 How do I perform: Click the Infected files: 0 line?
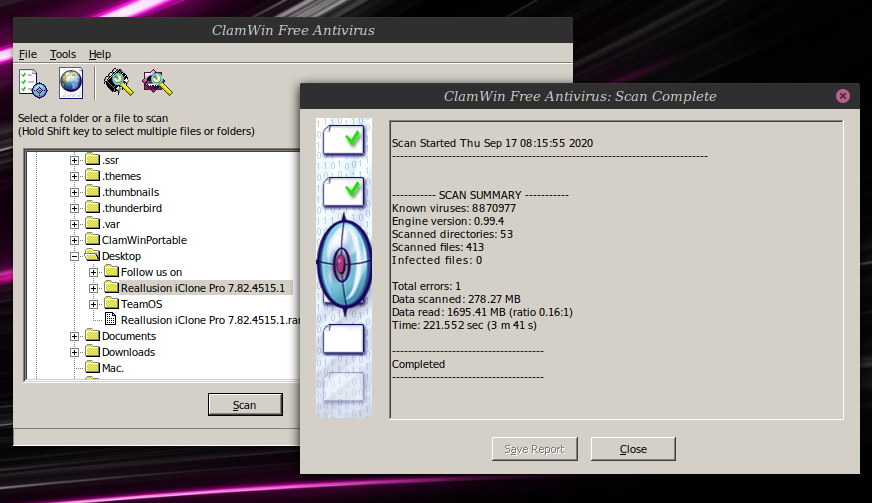coord(437,260)
